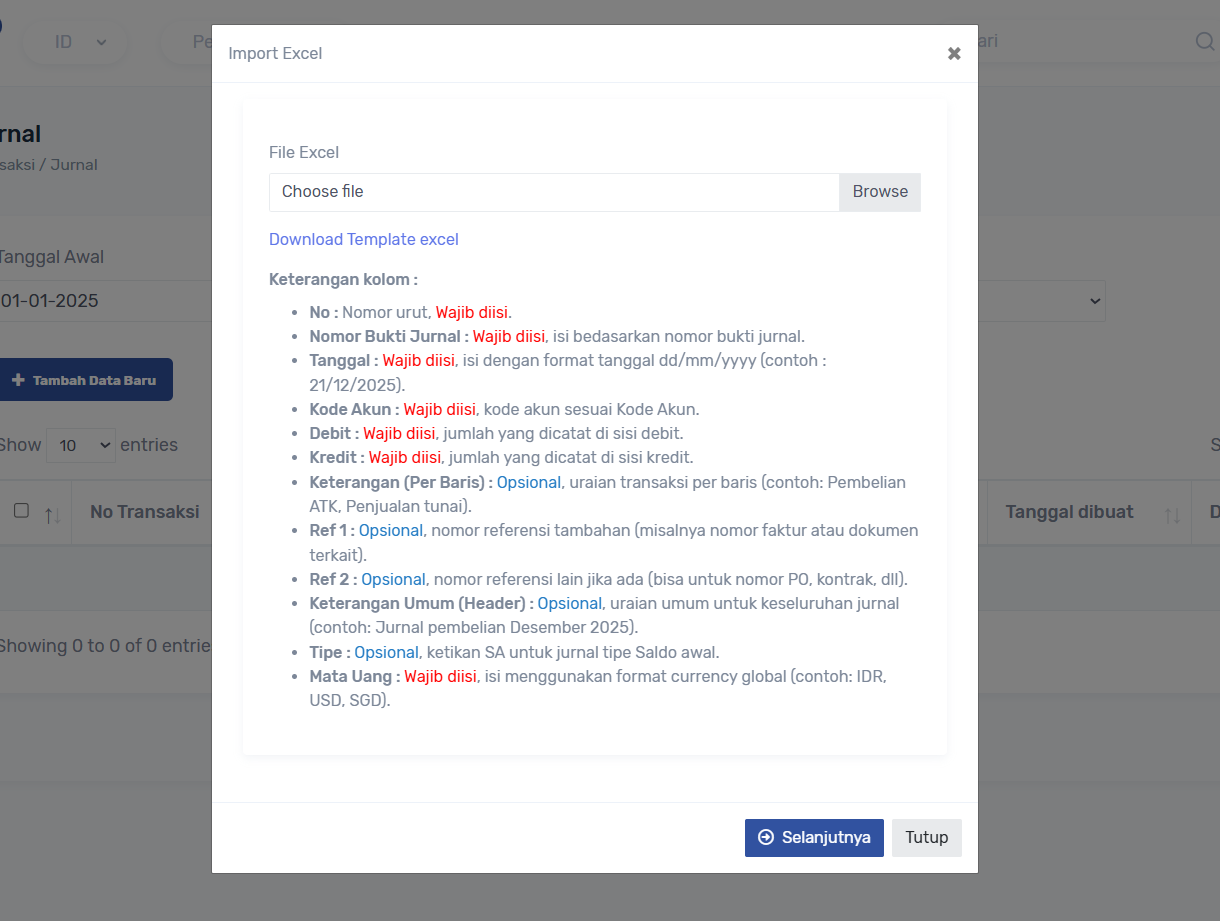The image size is (1220, 921).
Task: Click the arrow icon in the Selanjutnya button
Action: point(766,838)
